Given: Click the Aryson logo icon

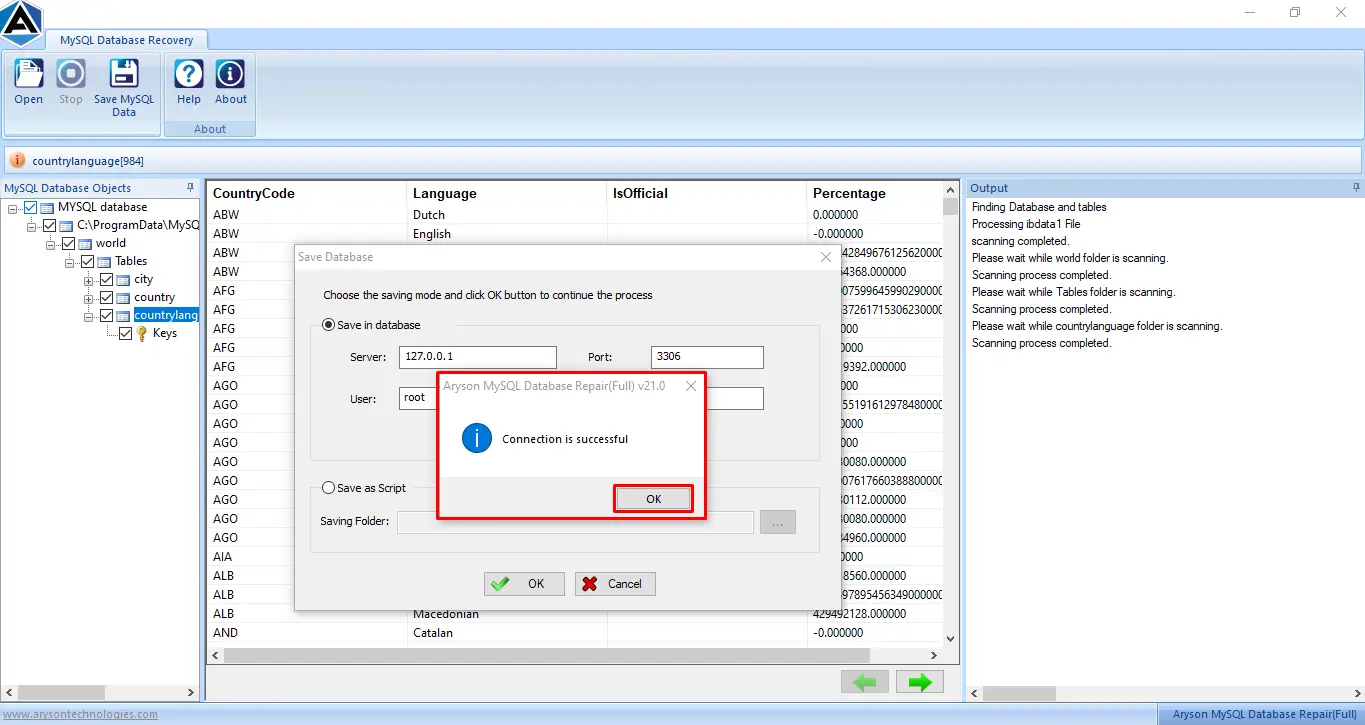Looking at the screenshot, I should [x=21, y=22].
